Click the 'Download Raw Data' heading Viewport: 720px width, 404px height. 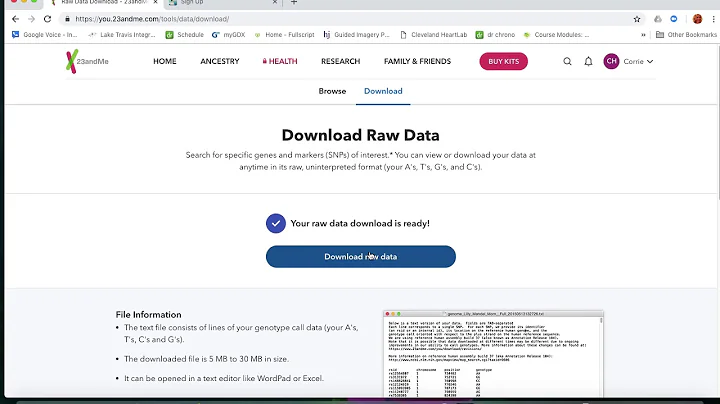(360, 135)
